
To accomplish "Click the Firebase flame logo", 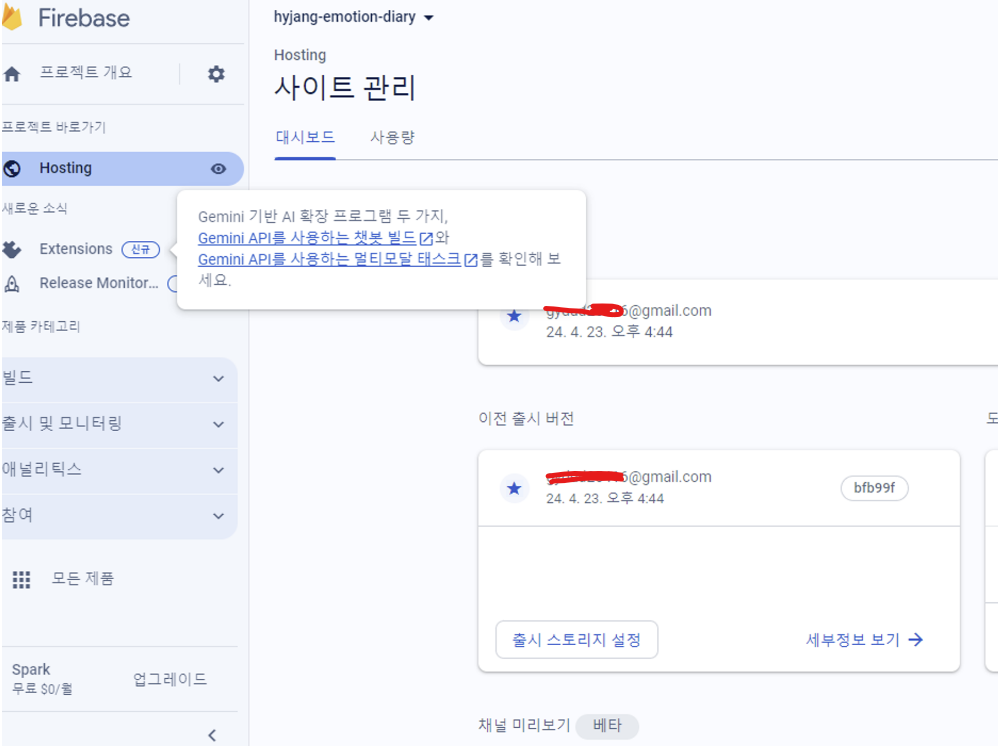I will pyautogui.click(x=11, y=17).
